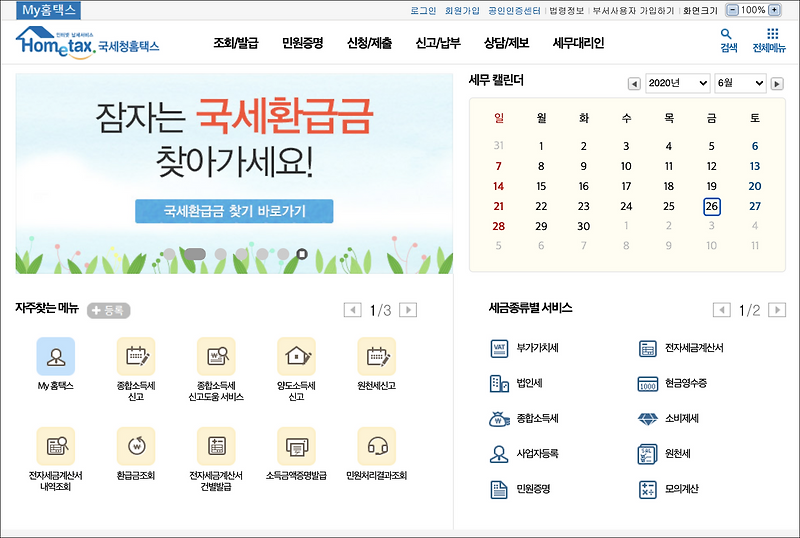Pause the banner slideshow

[x=302, y=254]
